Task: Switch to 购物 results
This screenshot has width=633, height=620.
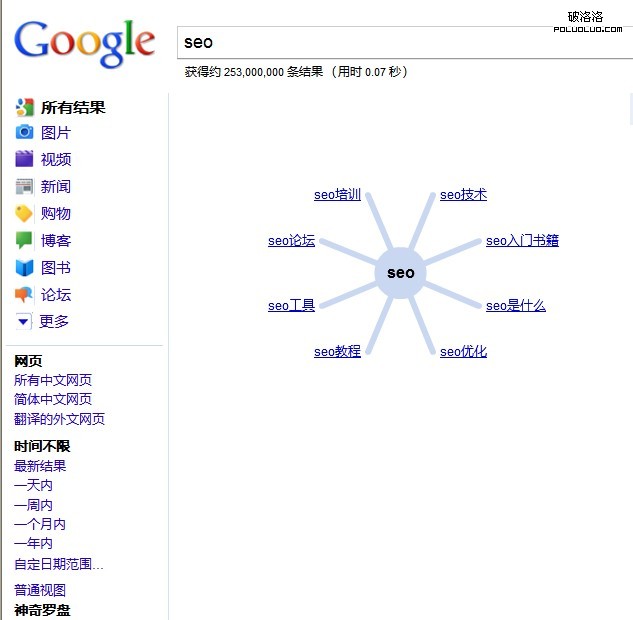Action: 56,213
